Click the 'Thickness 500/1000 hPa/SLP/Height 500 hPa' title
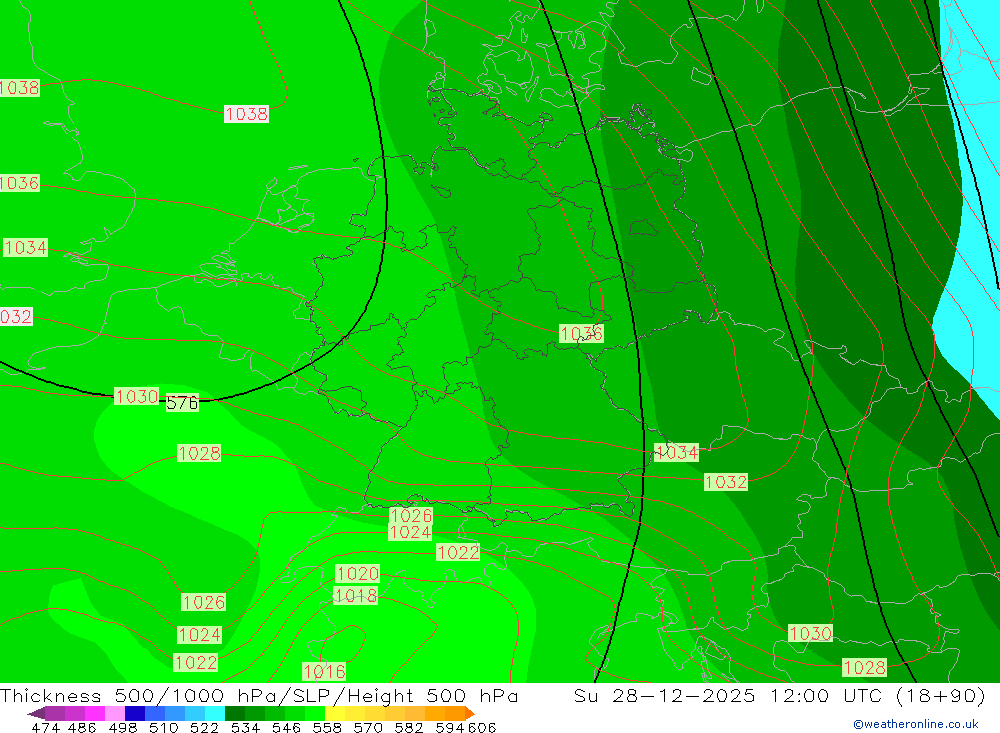Screen dimensions: 1000x733 (259, 695)
